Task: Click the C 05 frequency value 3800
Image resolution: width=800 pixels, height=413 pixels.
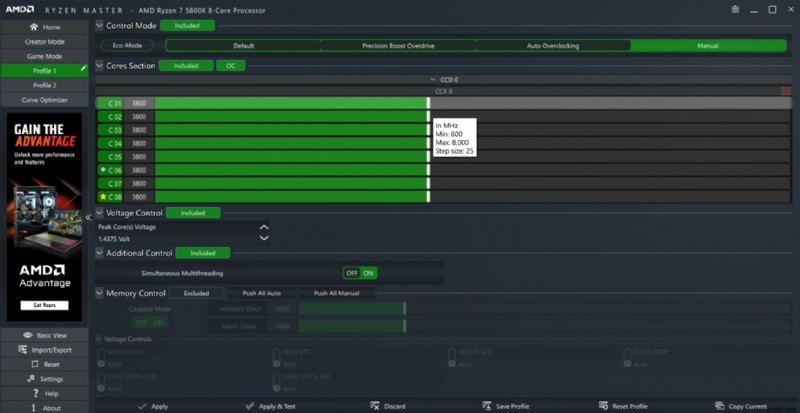Action: pyautogui.click(x=139, y=157)
